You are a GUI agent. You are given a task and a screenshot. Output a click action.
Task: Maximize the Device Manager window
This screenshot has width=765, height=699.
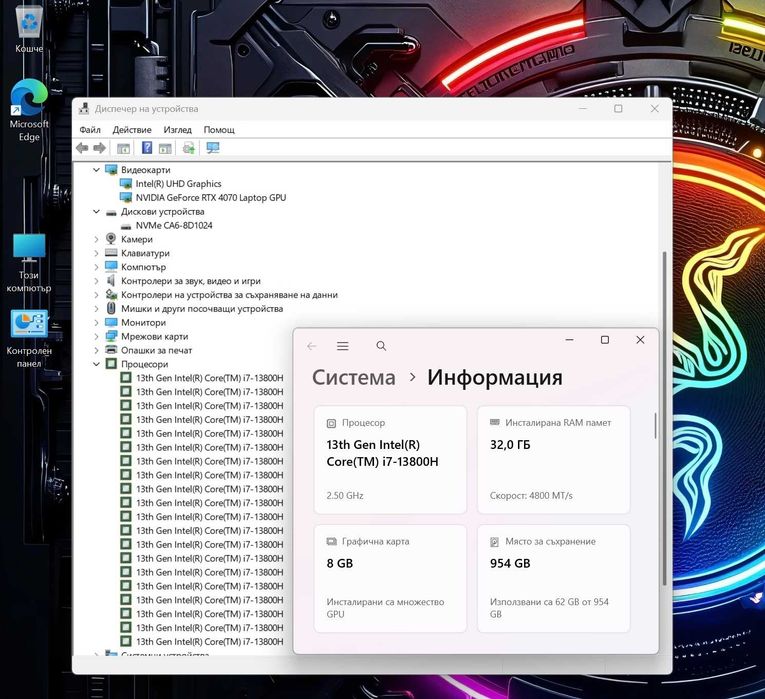tap(618, 109)
